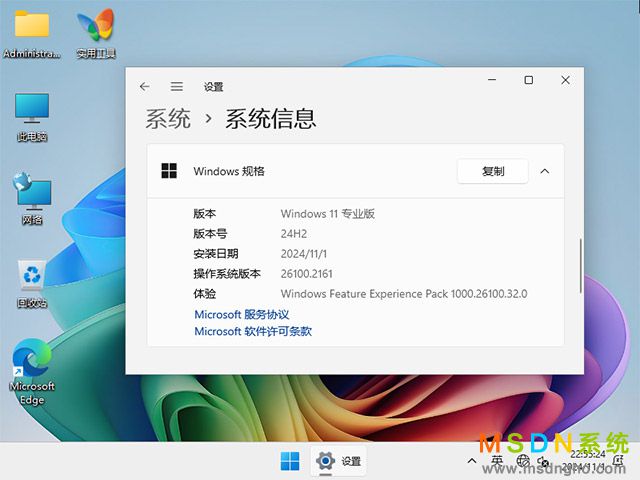Viewport: 640px width, 480px height.
Task: Click OS build value 26100.2161
Action: coord(307,273)
